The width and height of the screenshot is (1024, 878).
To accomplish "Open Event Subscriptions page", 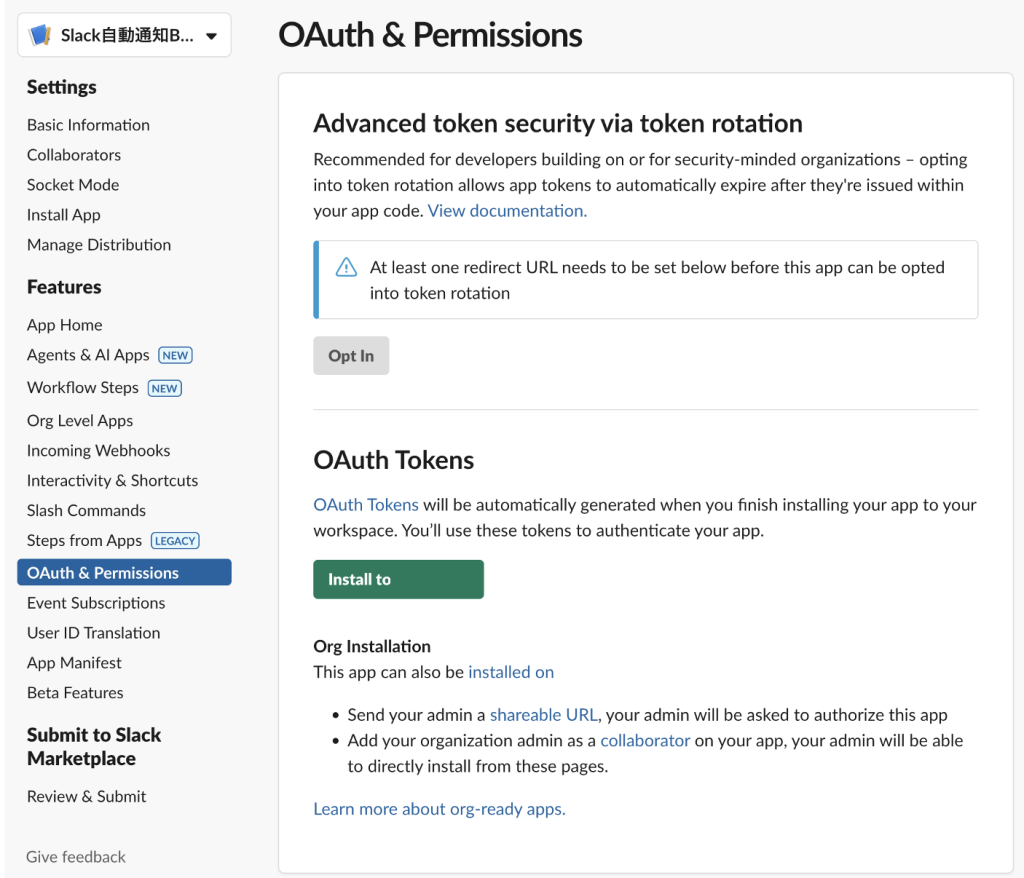I will [x=96, y=603].
